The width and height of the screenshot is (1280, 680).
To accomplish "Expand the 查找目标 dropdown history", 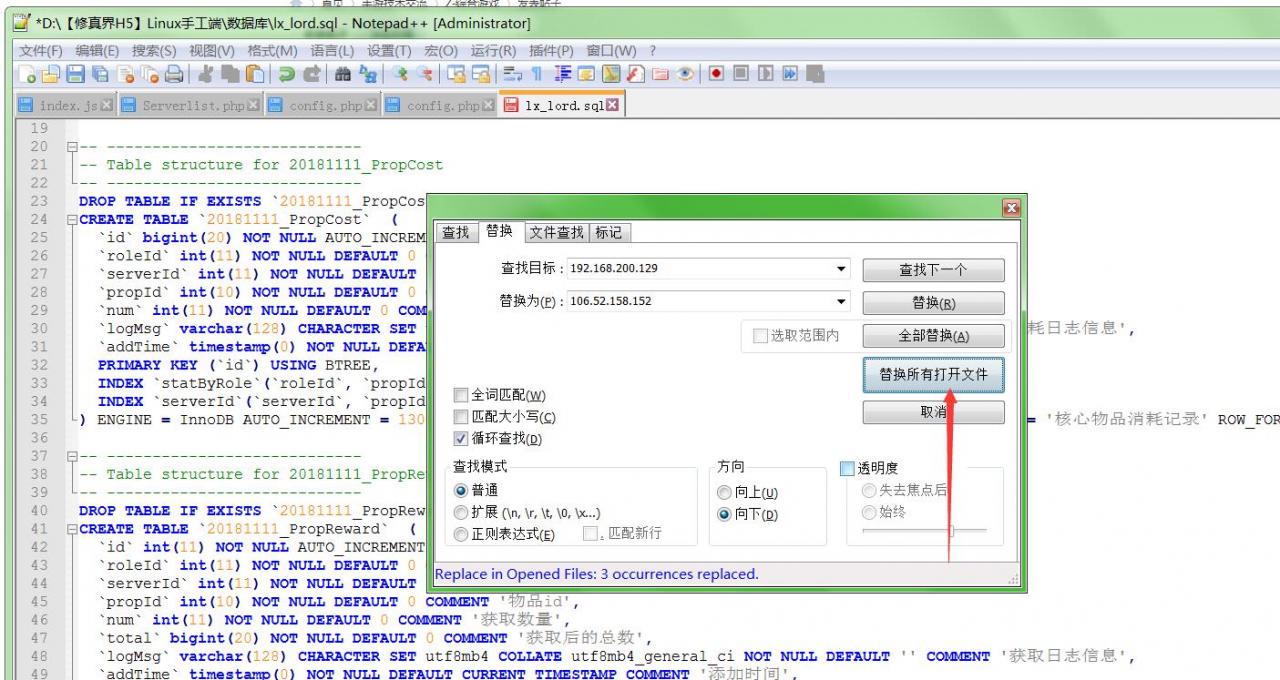I will (x=841, y=269).
